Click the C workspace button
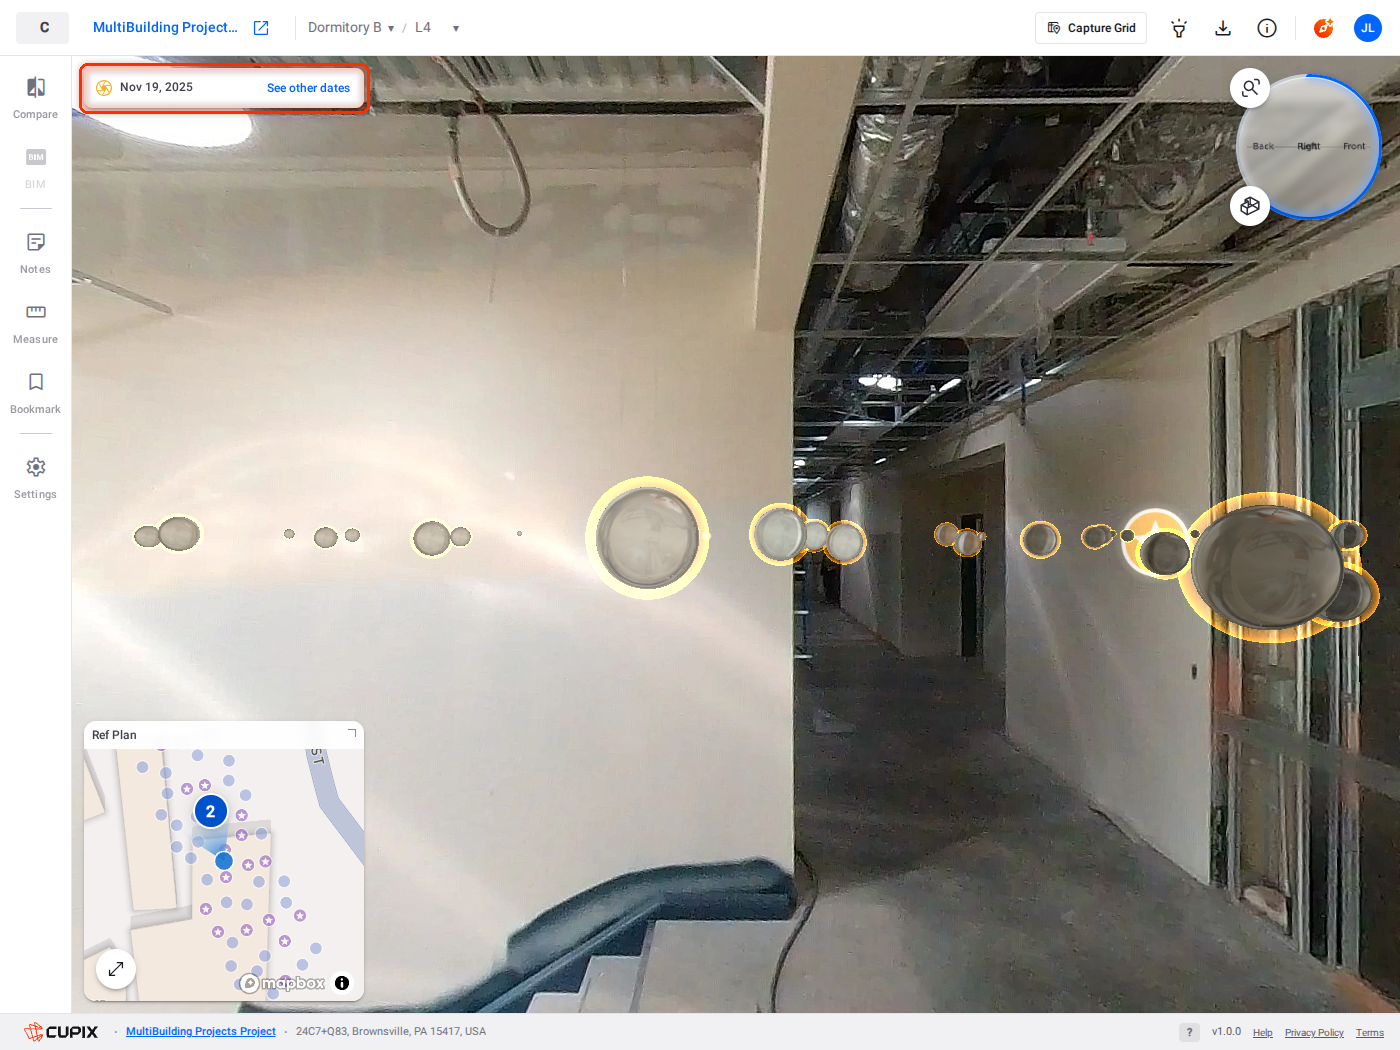 point(43,28)
